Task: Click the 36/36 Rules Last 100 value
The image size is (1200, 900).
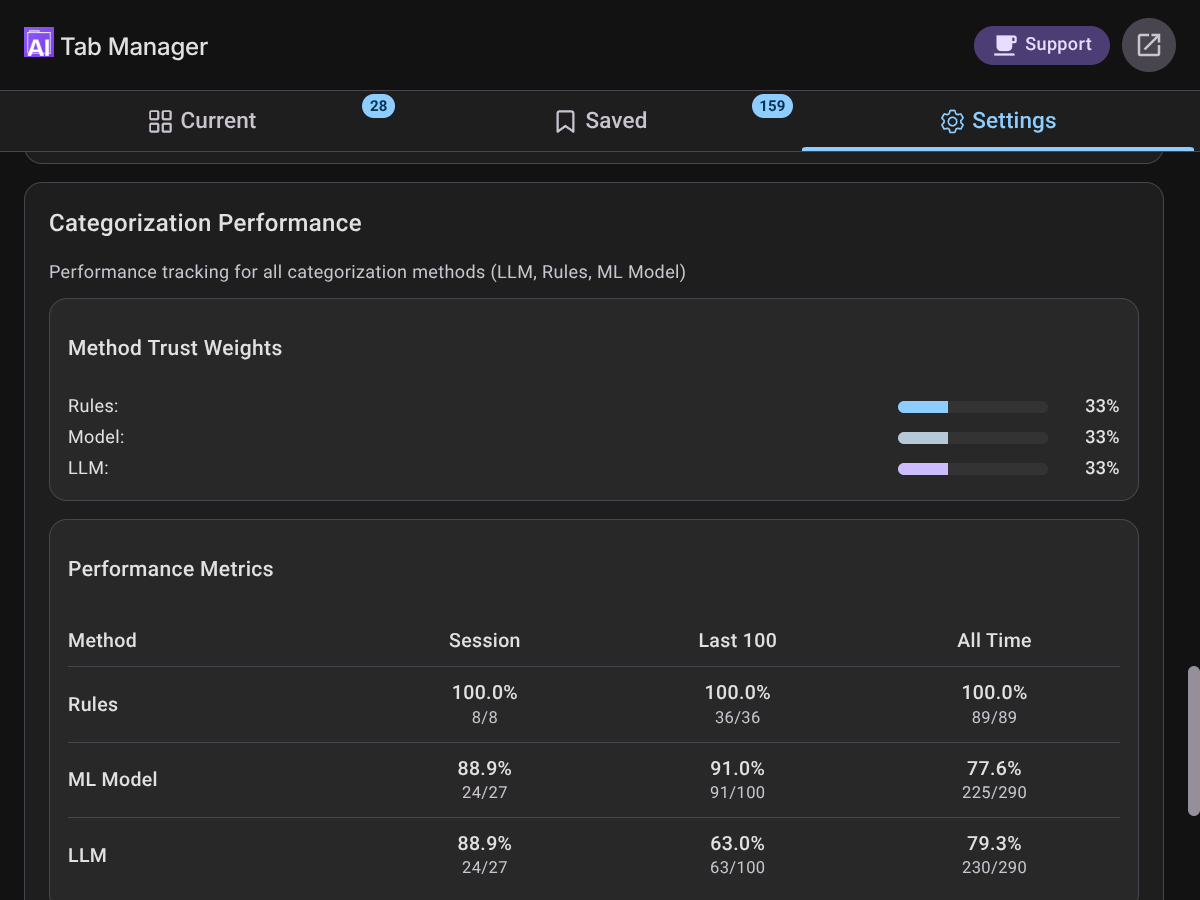Action: (x=738, y=717)
